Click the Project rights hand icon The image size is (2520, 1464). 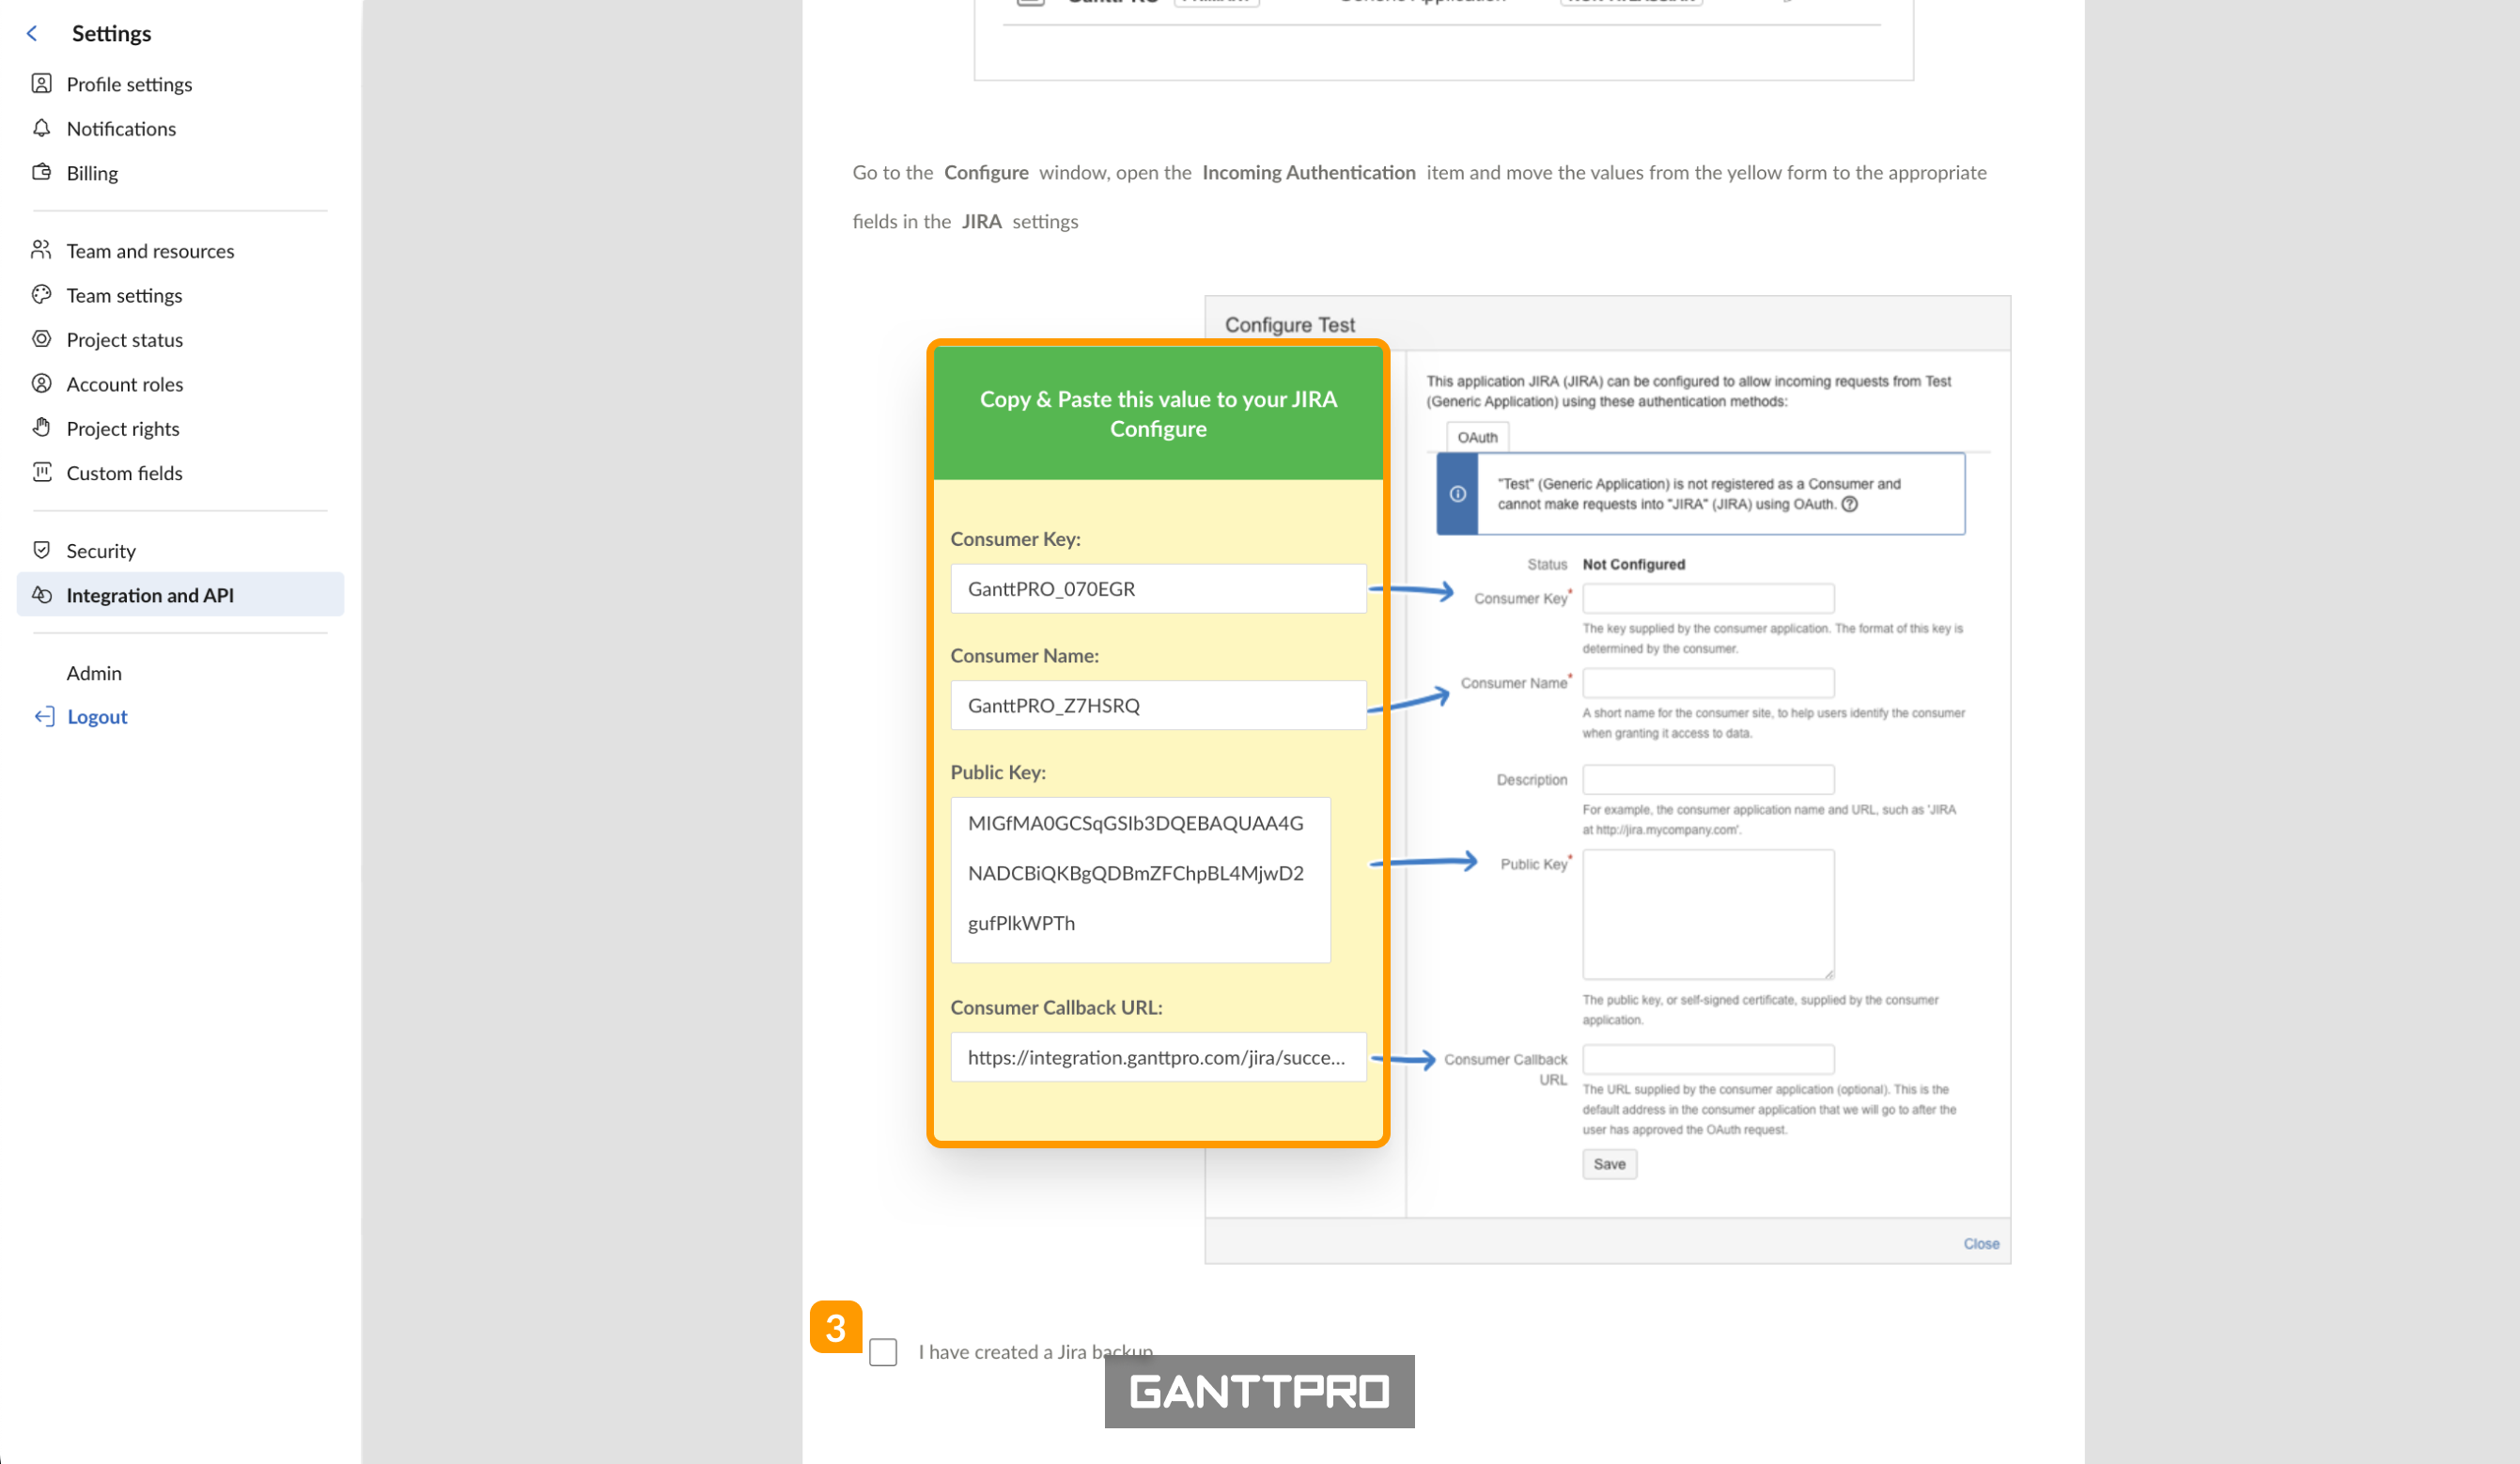(41, 428)
